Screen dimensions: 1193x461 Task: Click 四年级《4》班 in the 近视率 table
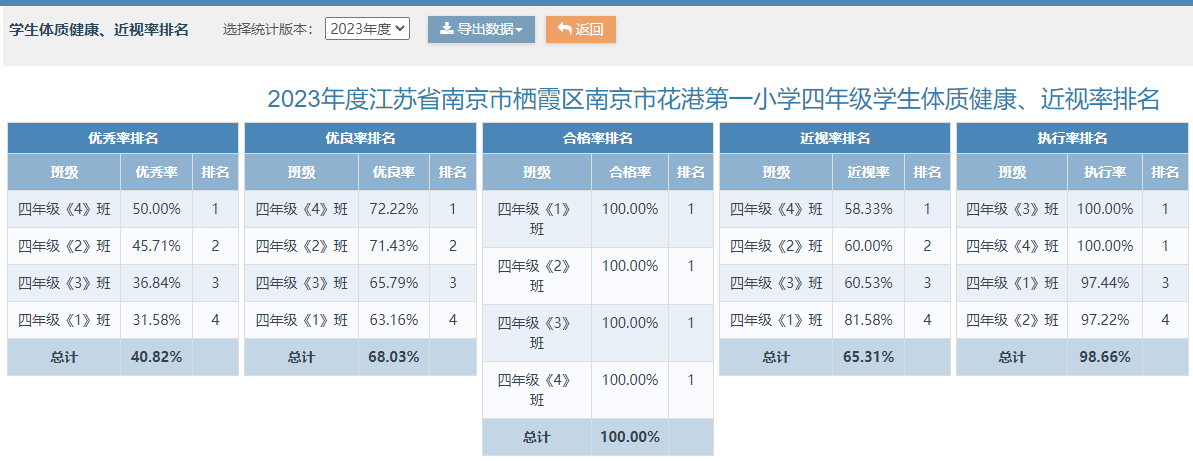pyautogui.click(x=776, y=208)
